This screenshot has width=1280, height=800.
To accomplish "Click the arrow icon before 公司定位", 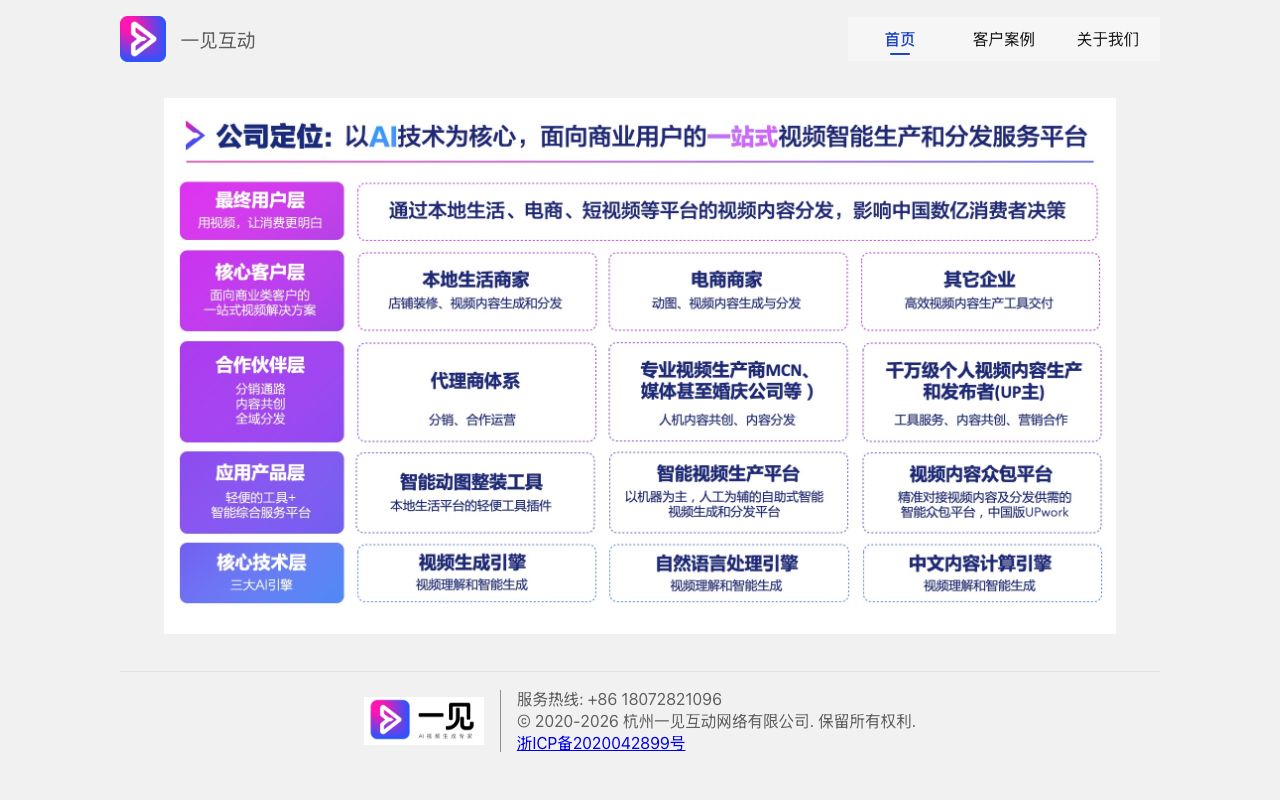I will pyautogui.click(x=194, y=136).
